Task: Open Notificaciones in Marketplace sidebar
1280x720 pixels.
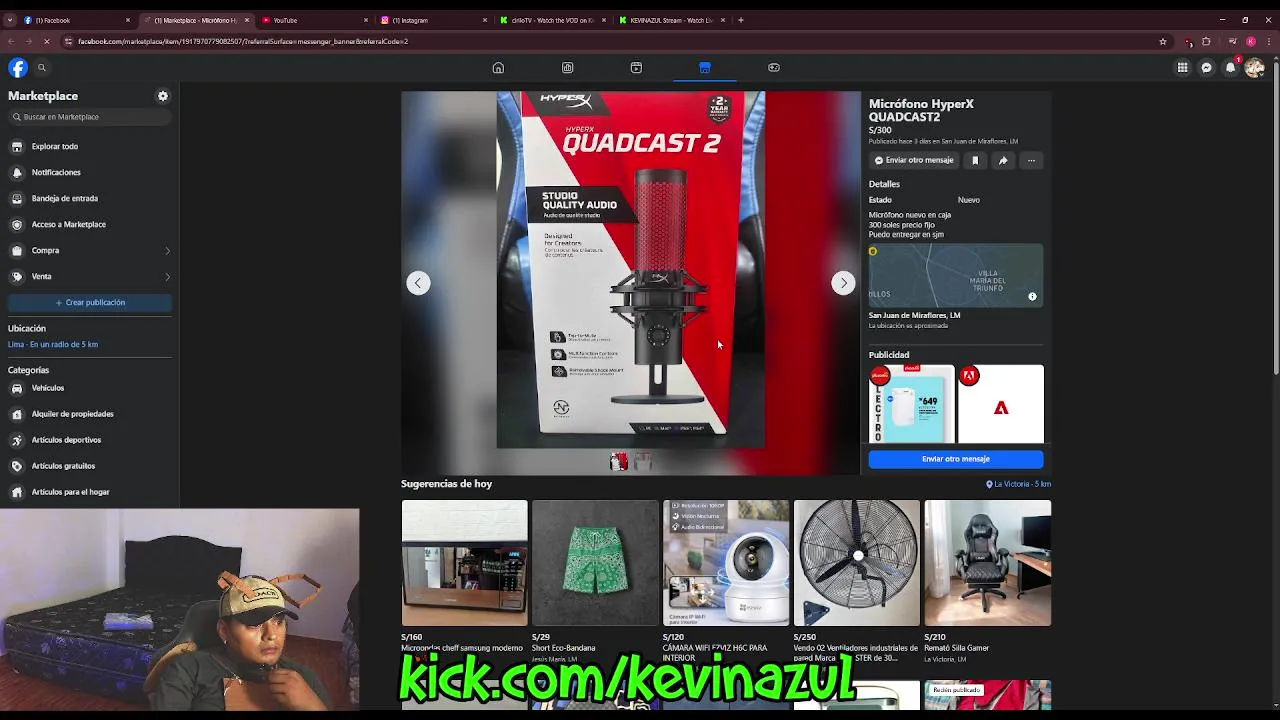Action: pyautogui.click(x=90, y=172)
